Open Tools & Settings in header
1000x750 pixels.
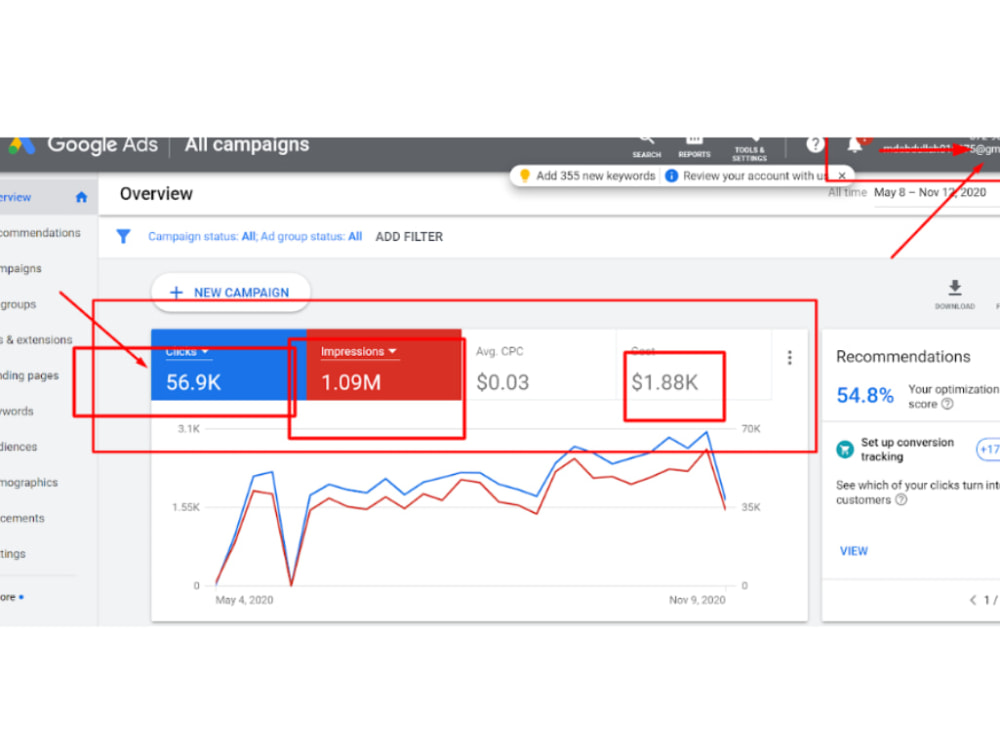(749, 149)
